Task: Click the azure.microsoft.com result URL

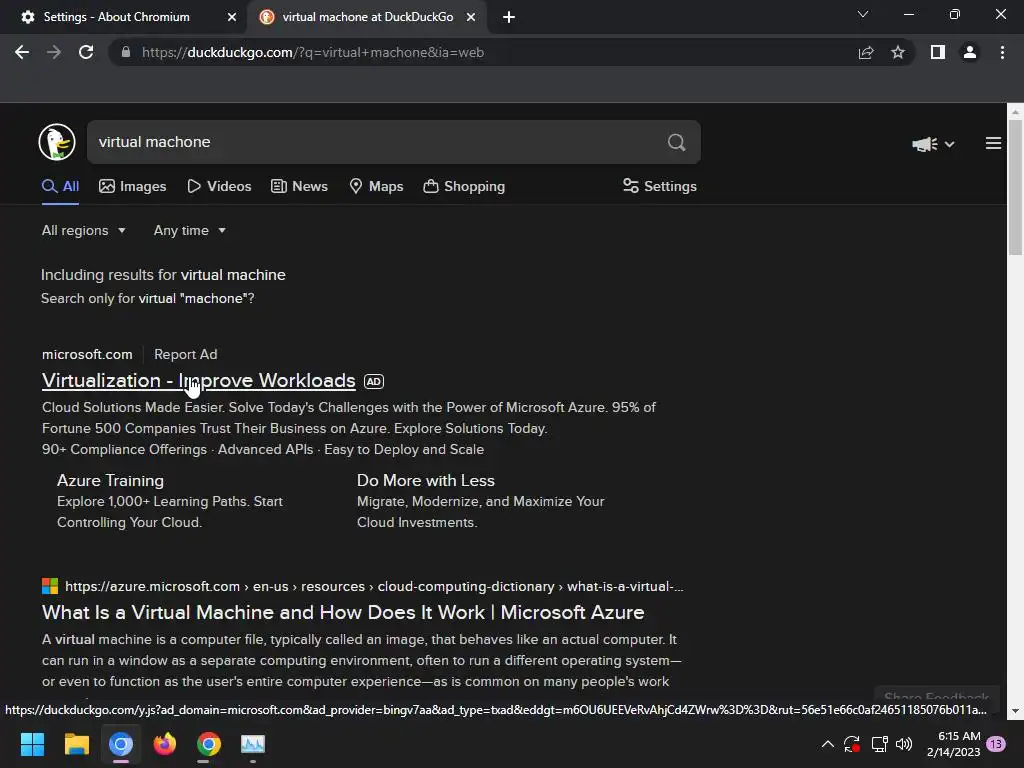Action: [x=374, y=586]
